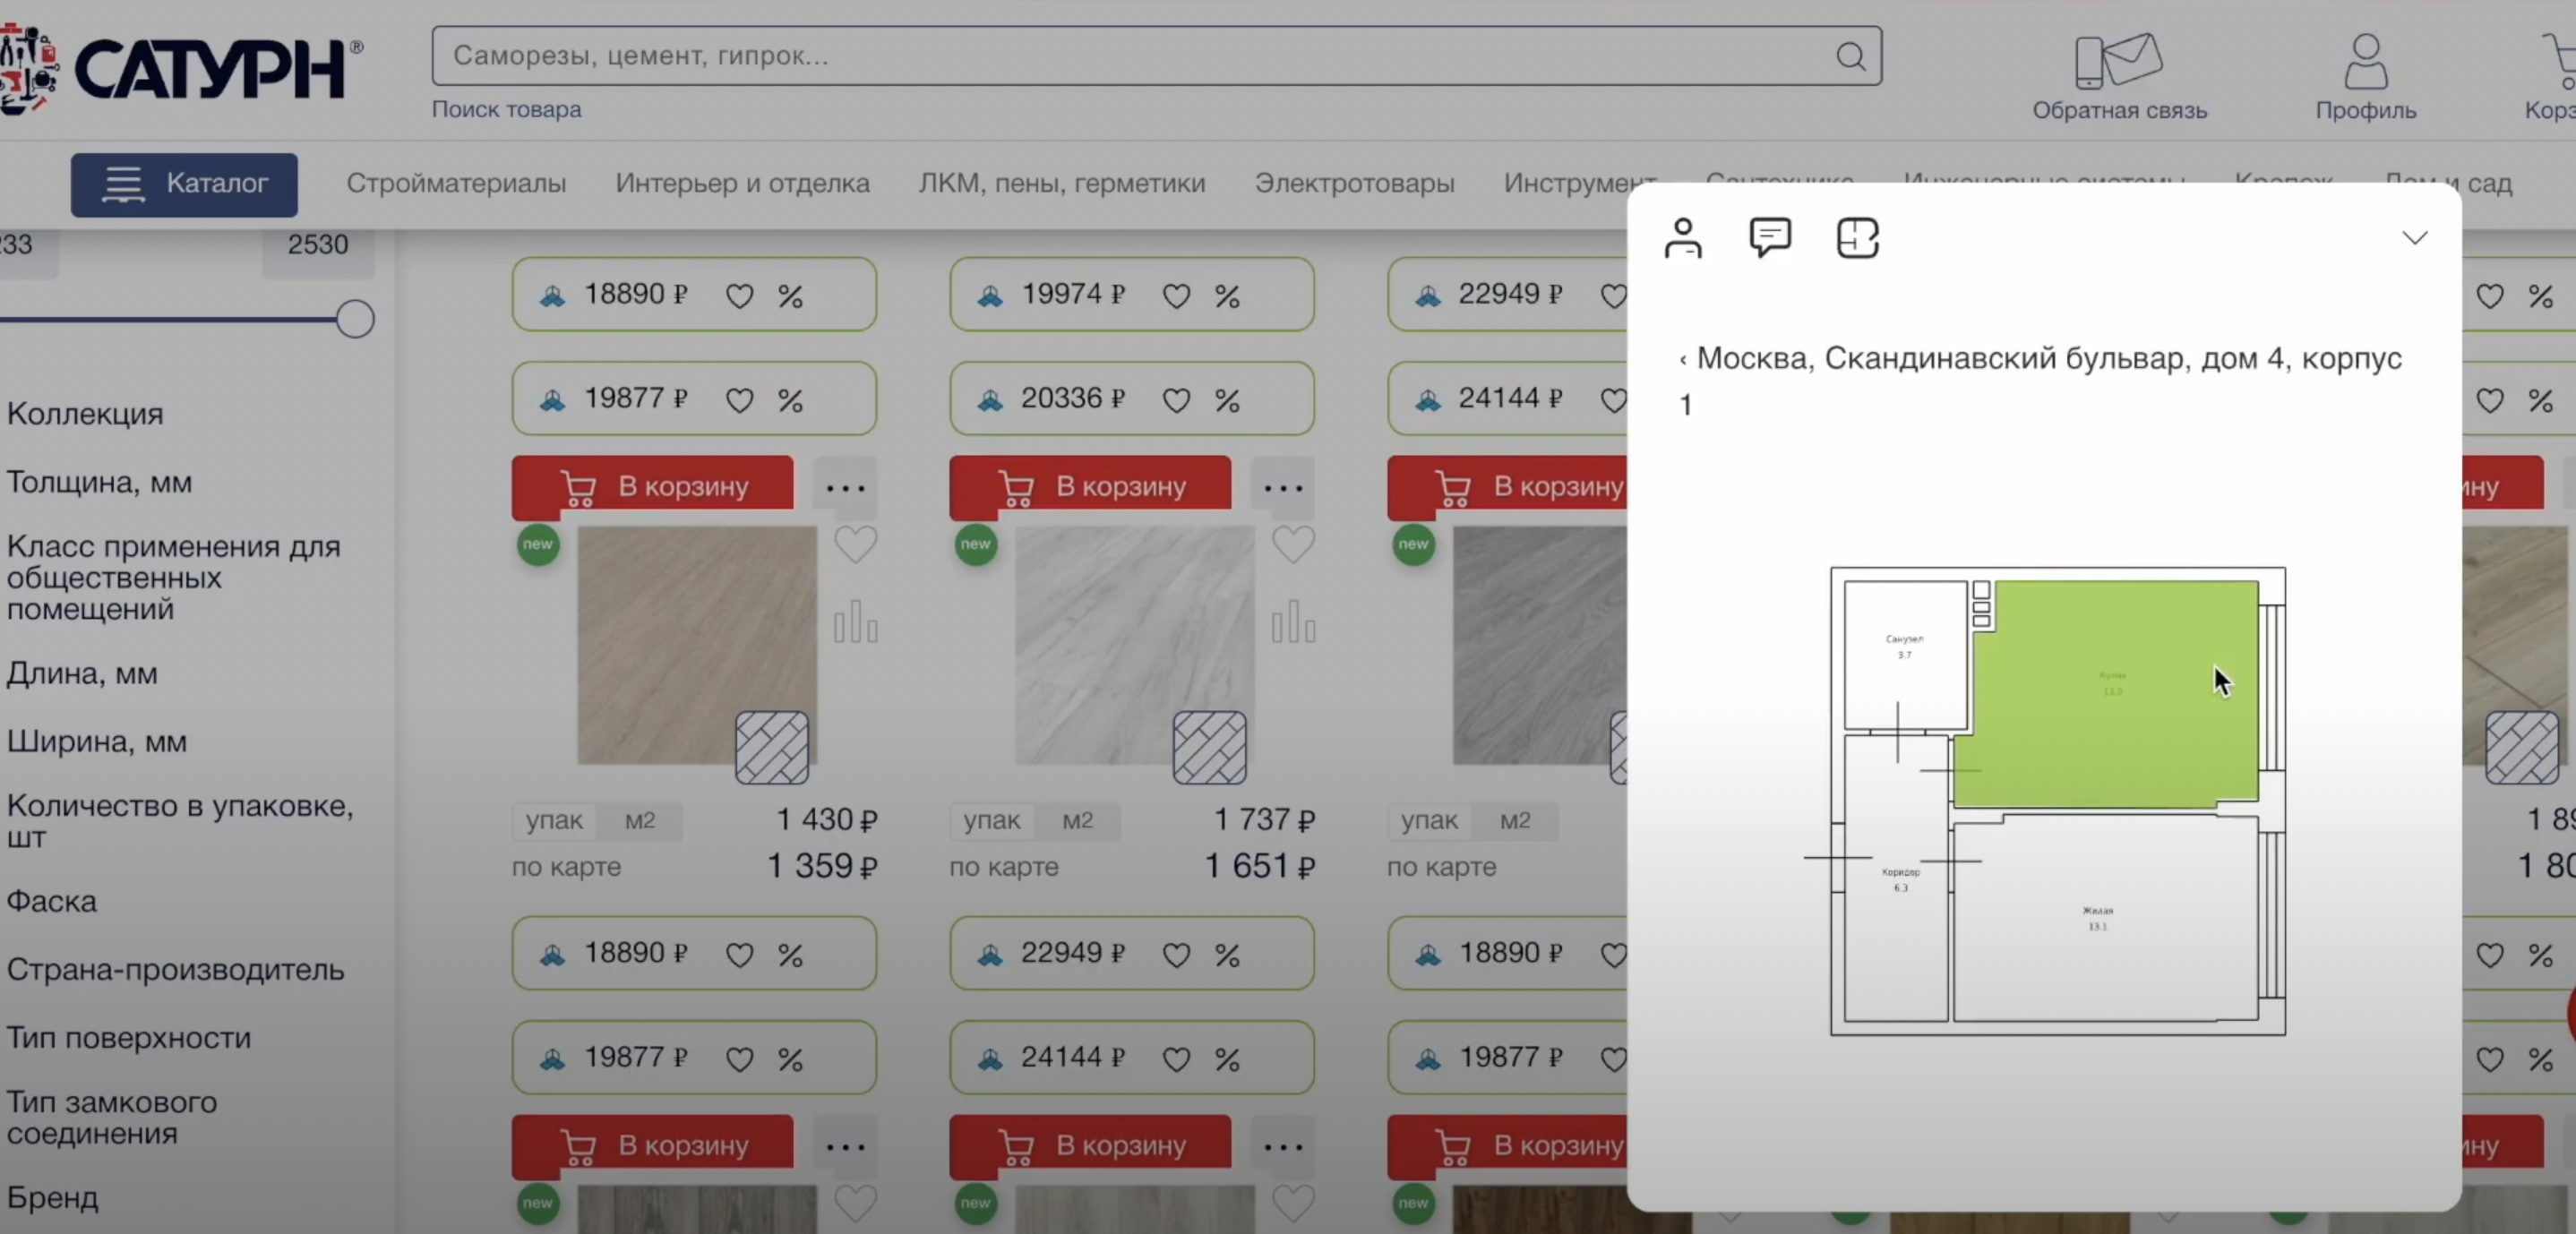Open Электротовары menu category
The image size is (2576, 1234).
(1354, 183)
